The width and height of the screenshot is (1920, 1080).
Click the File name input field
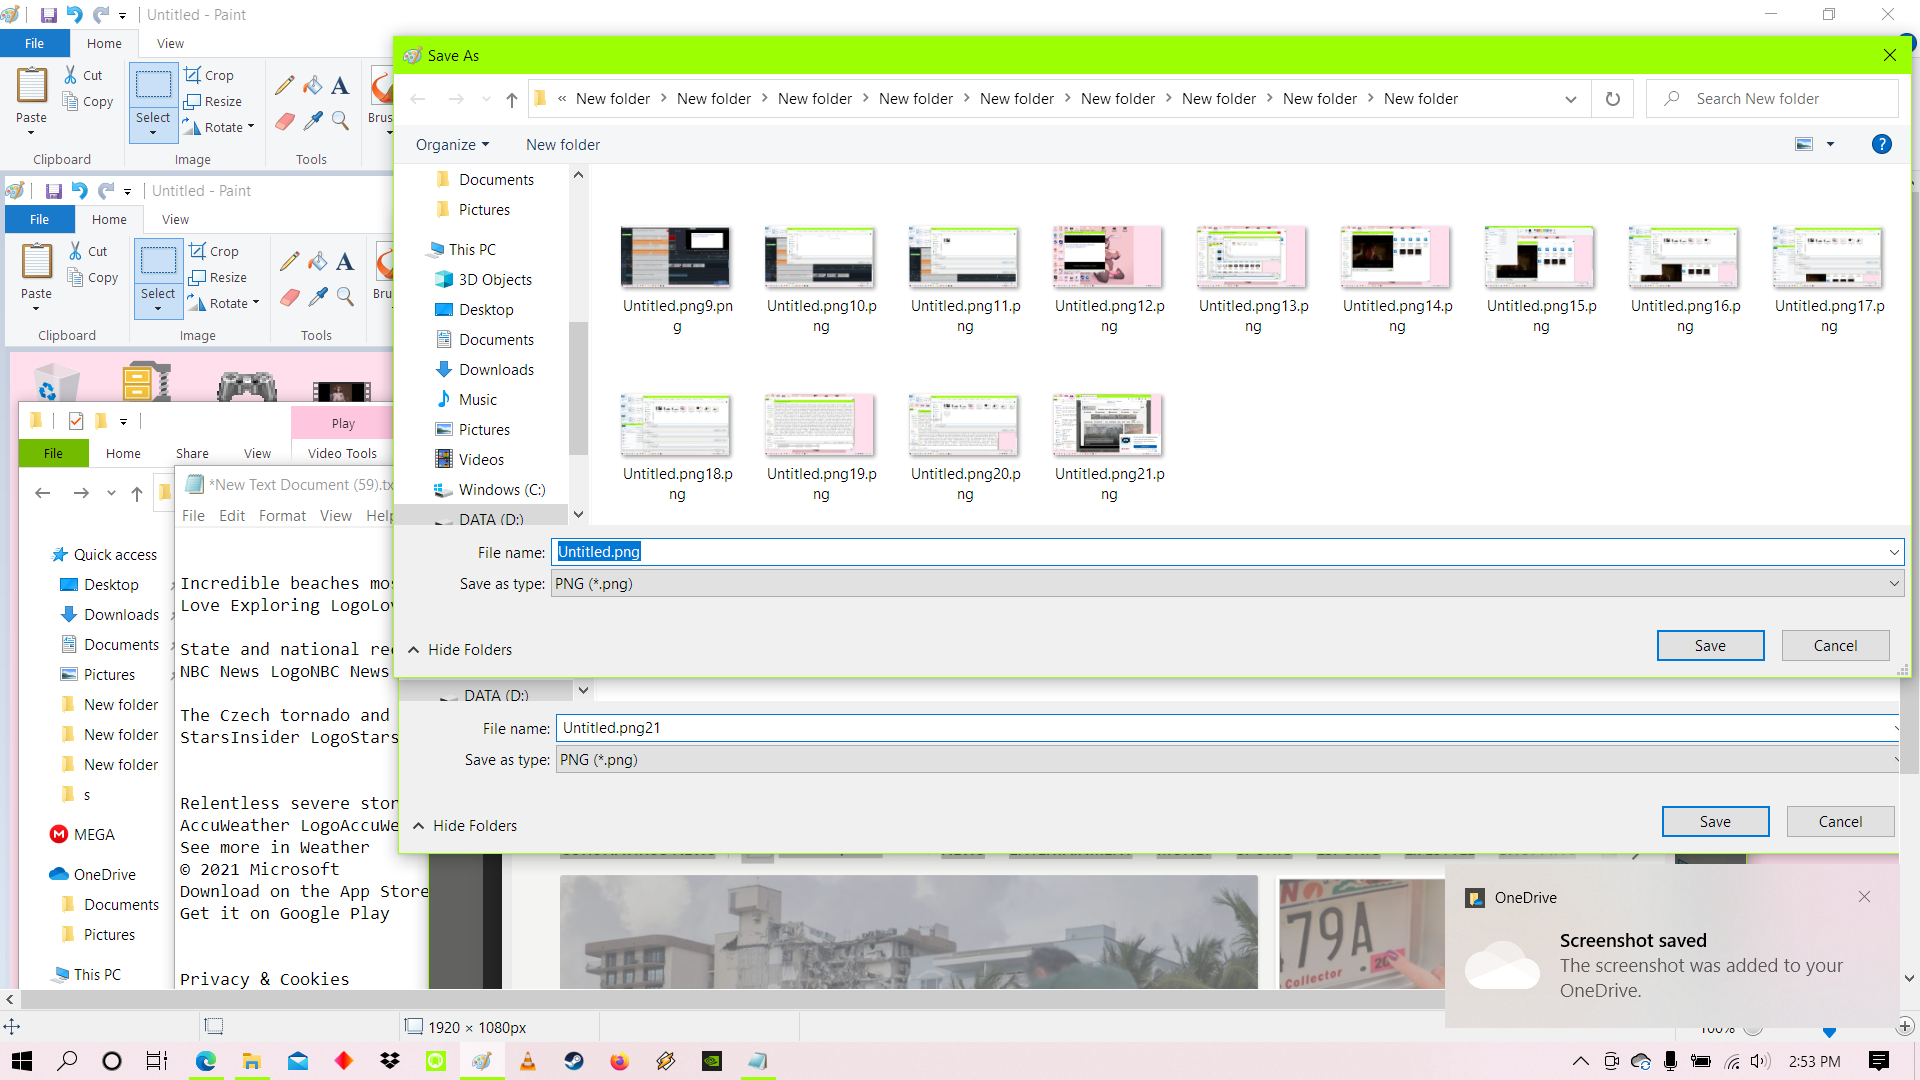click(1224, 551)
